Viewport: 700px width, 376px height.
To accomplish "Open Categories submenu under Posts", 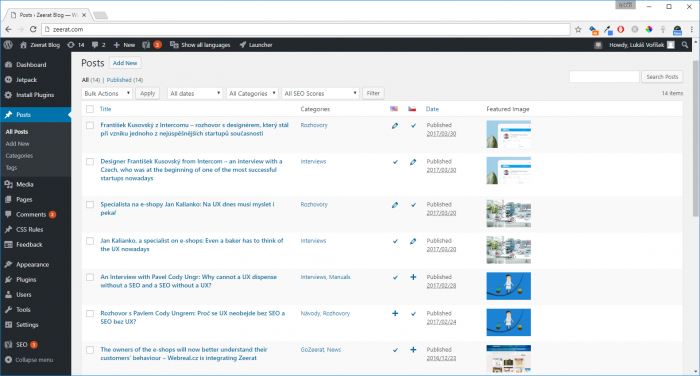I will click(x=19, y=156).
